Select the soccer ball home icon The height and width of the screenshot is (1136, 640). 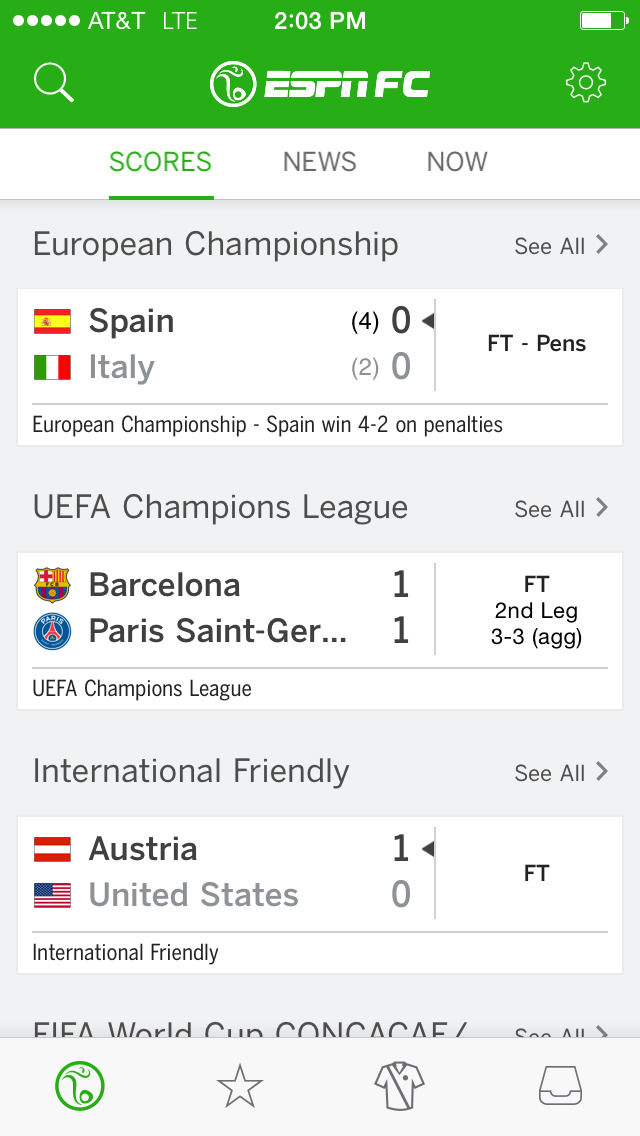pos(80,1085)
